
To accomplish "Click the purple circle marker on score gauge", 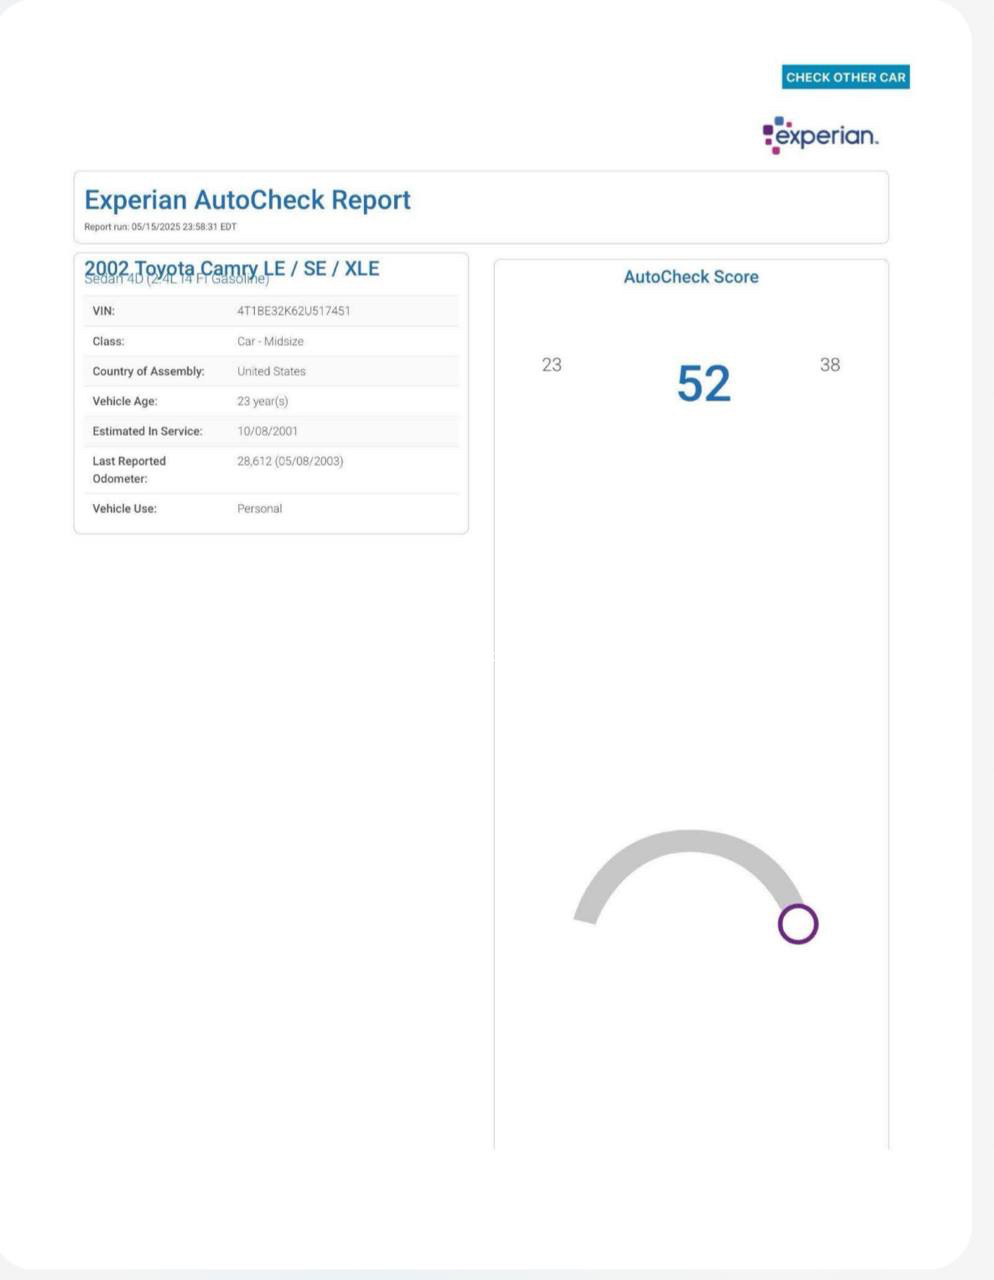I will (798, 924).
